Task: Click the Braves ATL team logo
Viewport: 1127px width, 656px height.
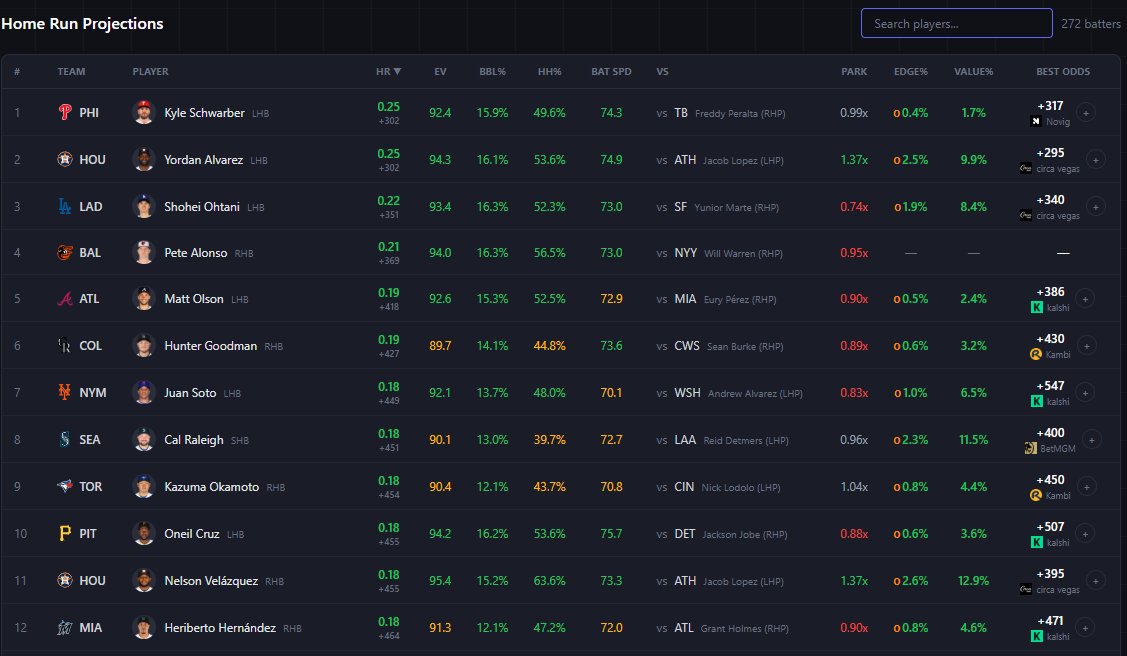Action: coord(65,298)
